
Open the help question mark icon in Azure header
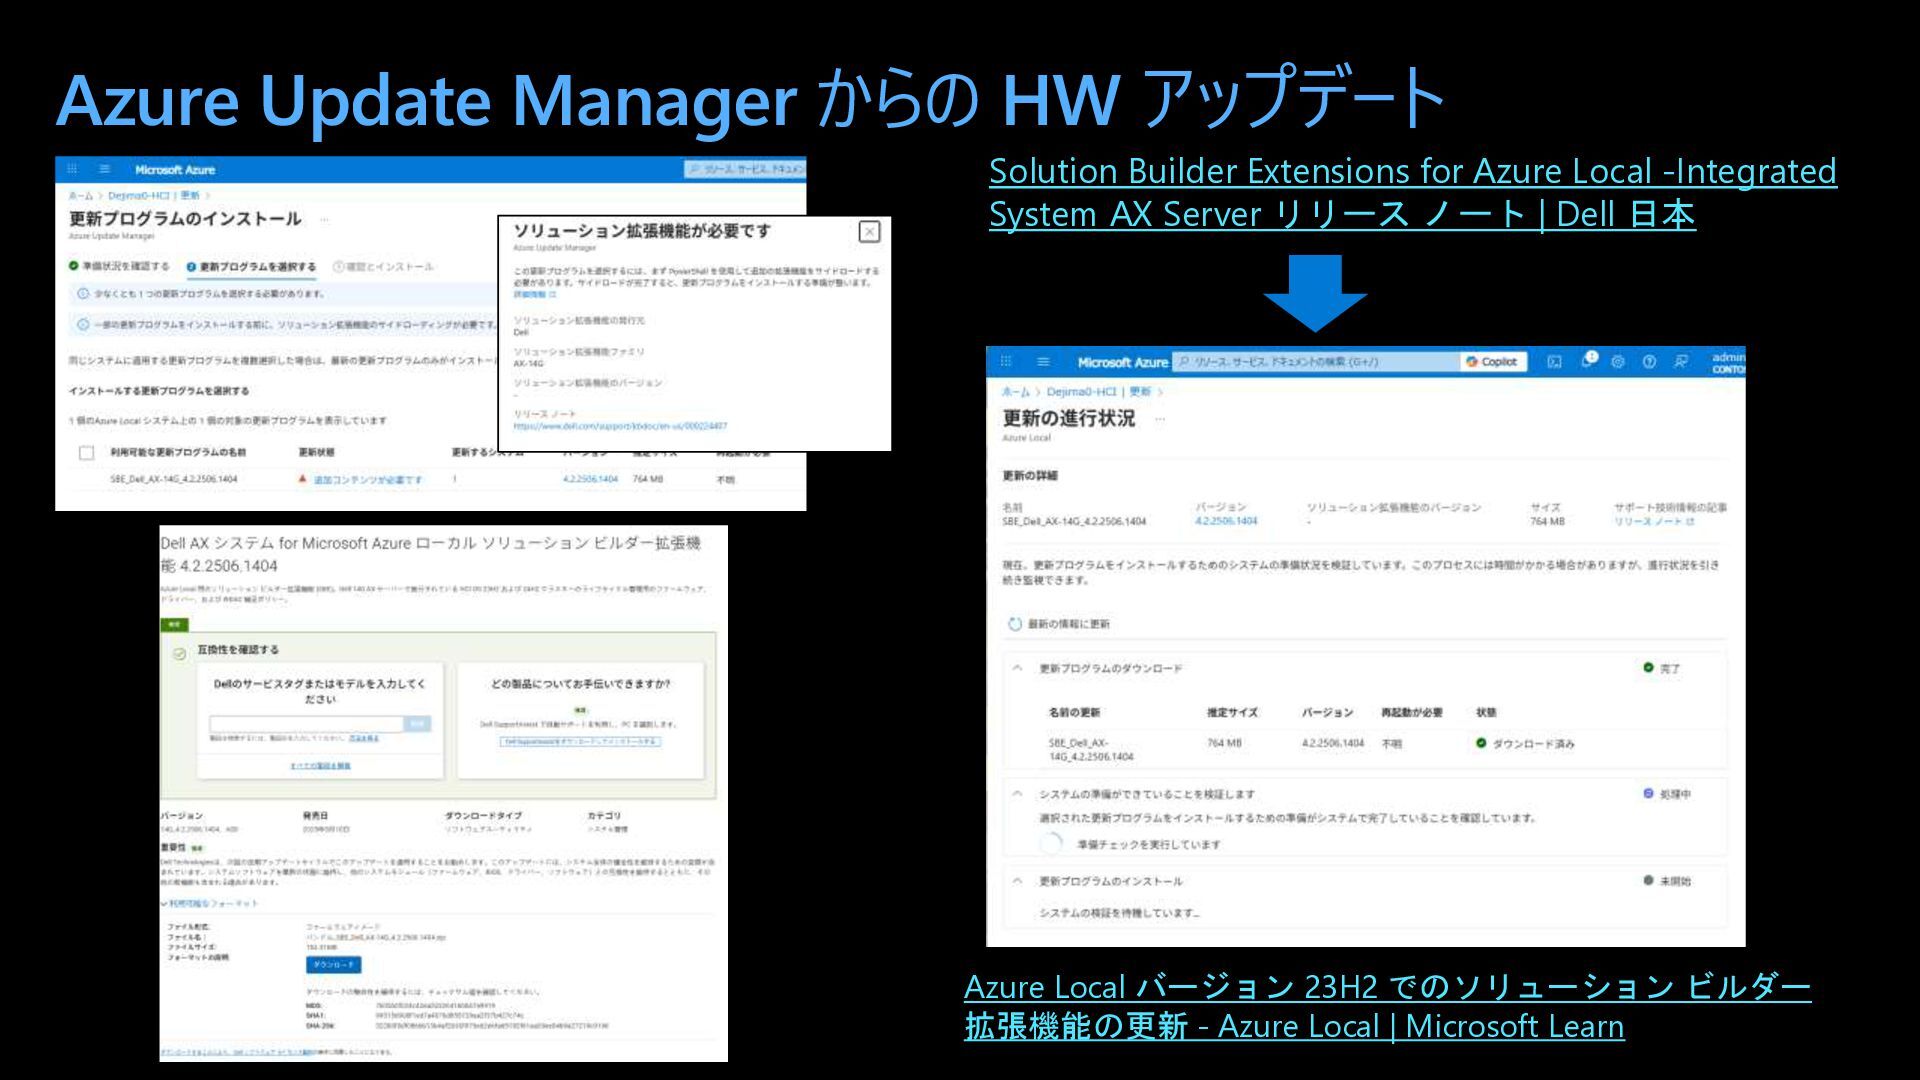point(1649,362)
